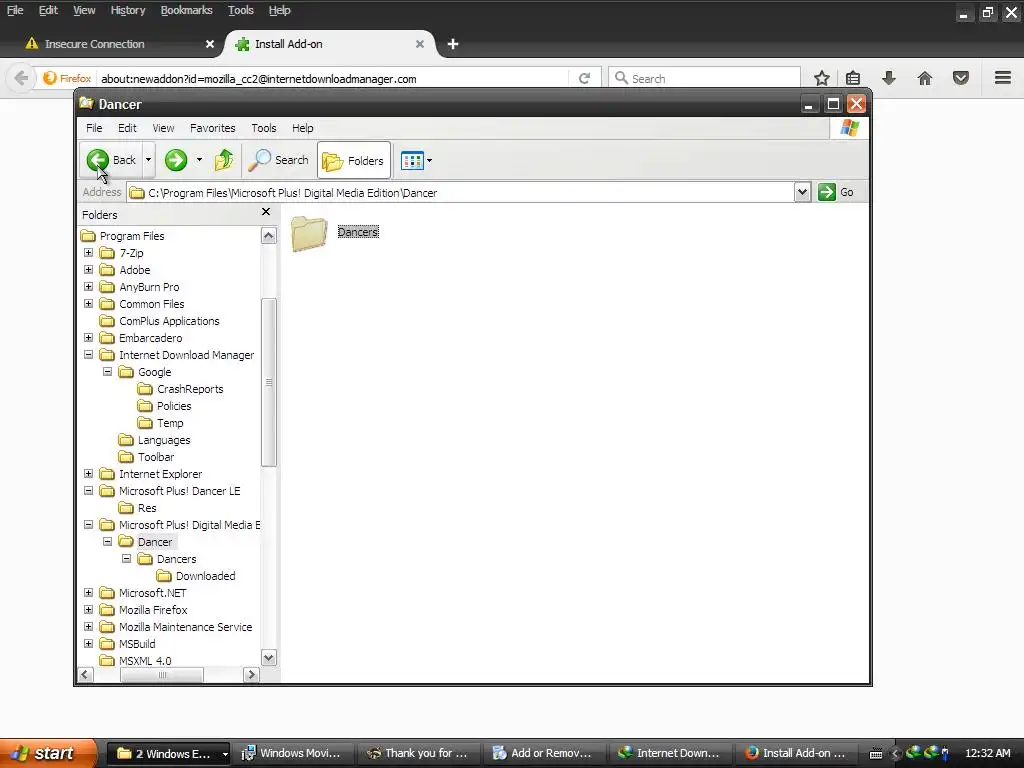Expand the Adobe folder
This screenshot has height=768, width=1024.
[88, 270]
